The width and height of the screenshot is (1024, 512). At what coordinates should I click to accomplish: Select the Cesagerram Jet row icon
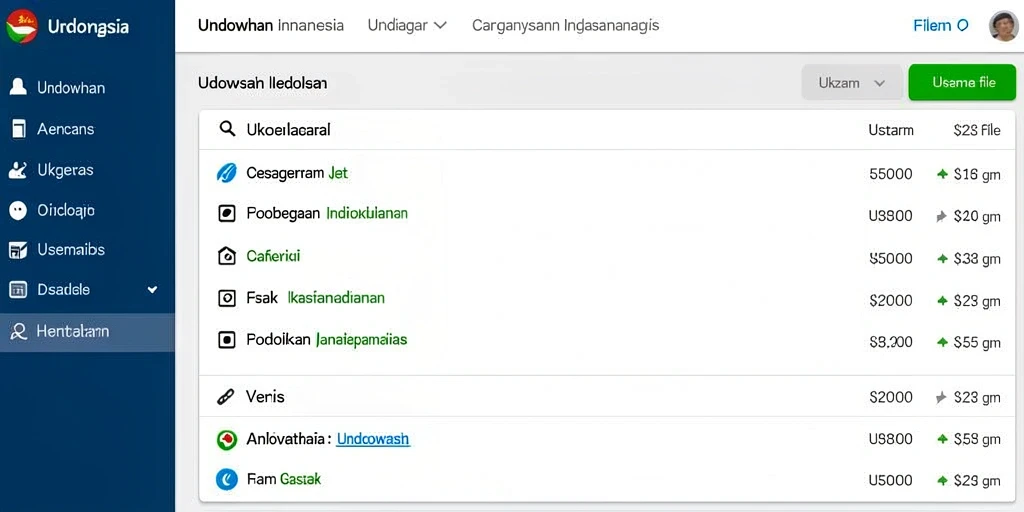226,173
